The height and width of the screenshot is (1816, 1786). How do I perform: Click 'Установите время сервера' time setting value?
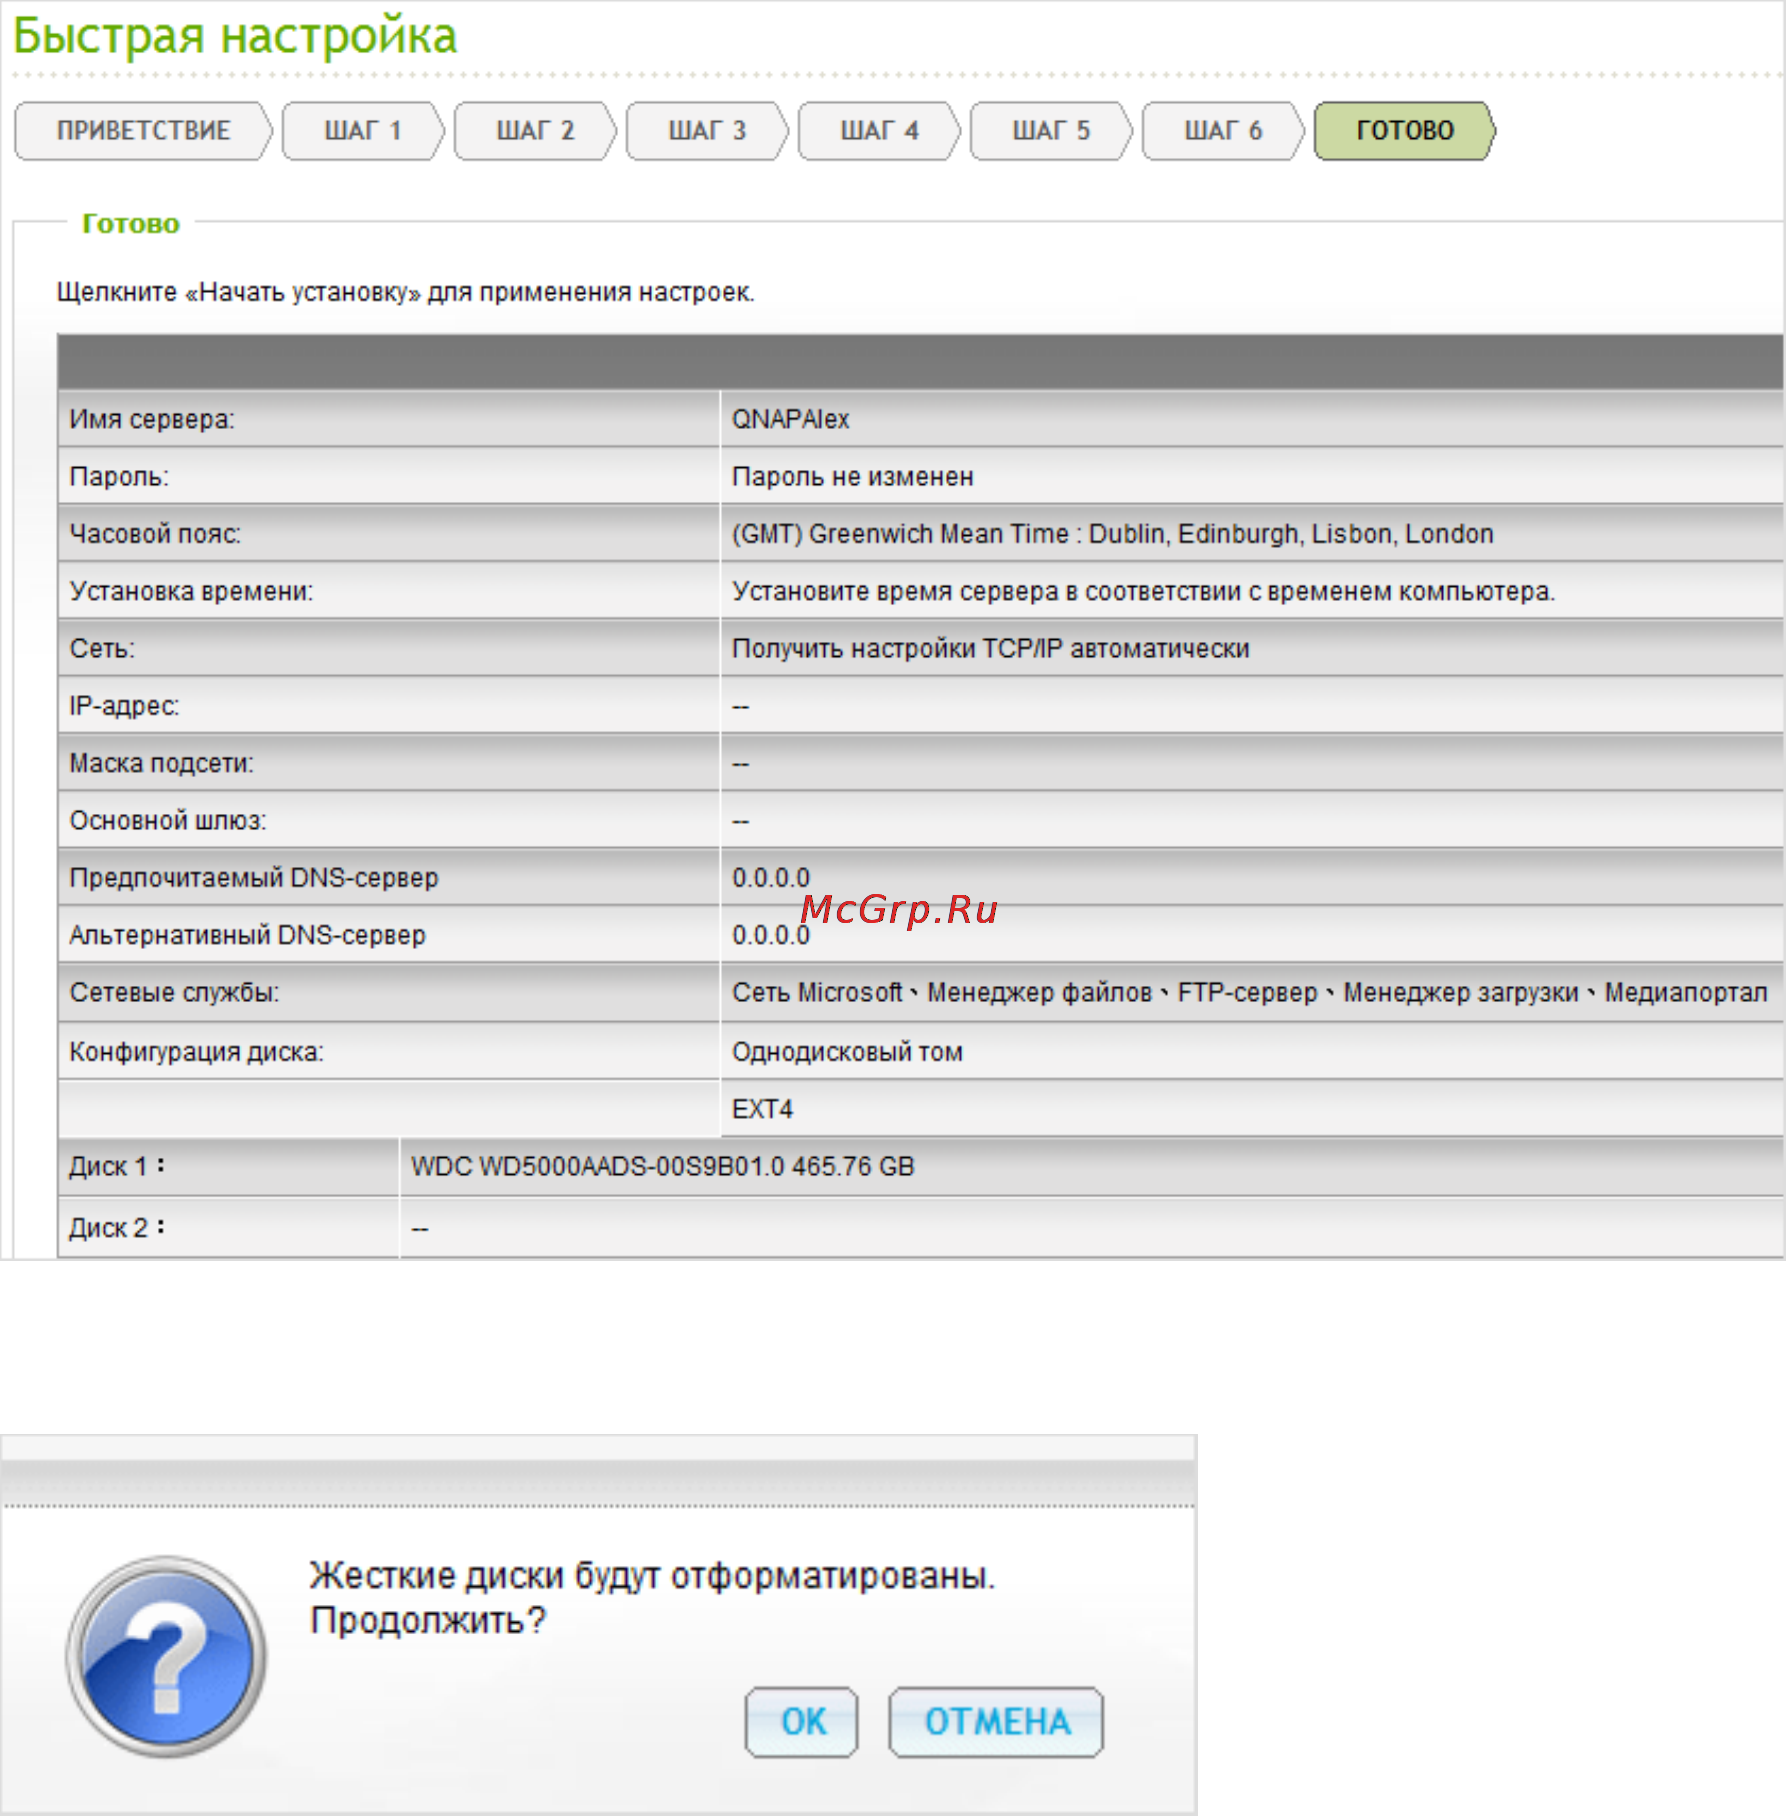1143,592
